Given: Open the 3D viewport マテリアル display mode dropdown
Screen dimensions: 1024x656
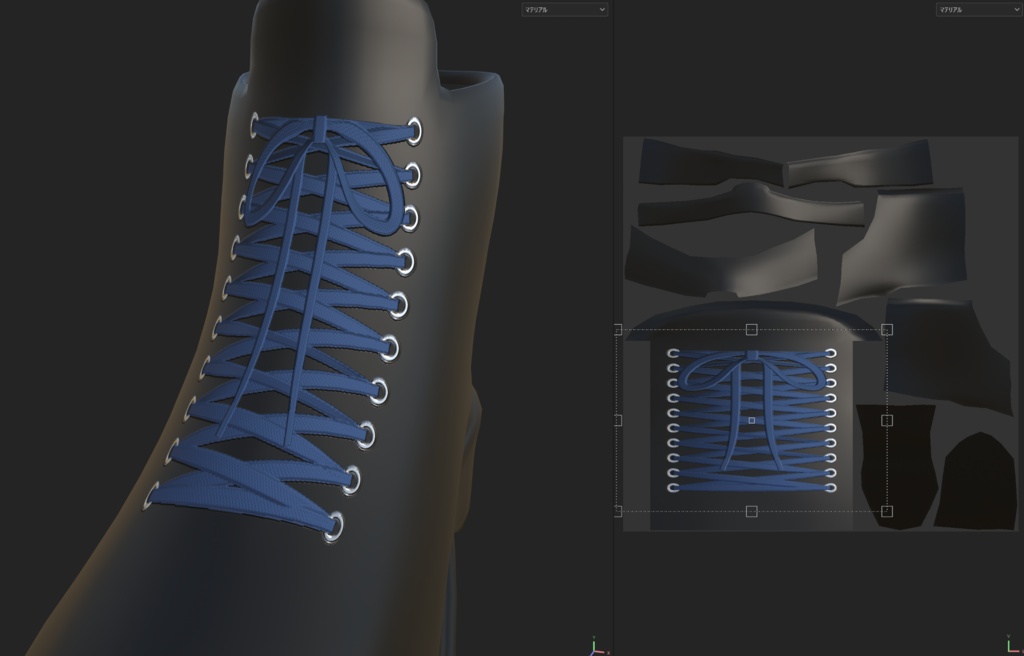Looking at the screenshot, I should point(565,9).
